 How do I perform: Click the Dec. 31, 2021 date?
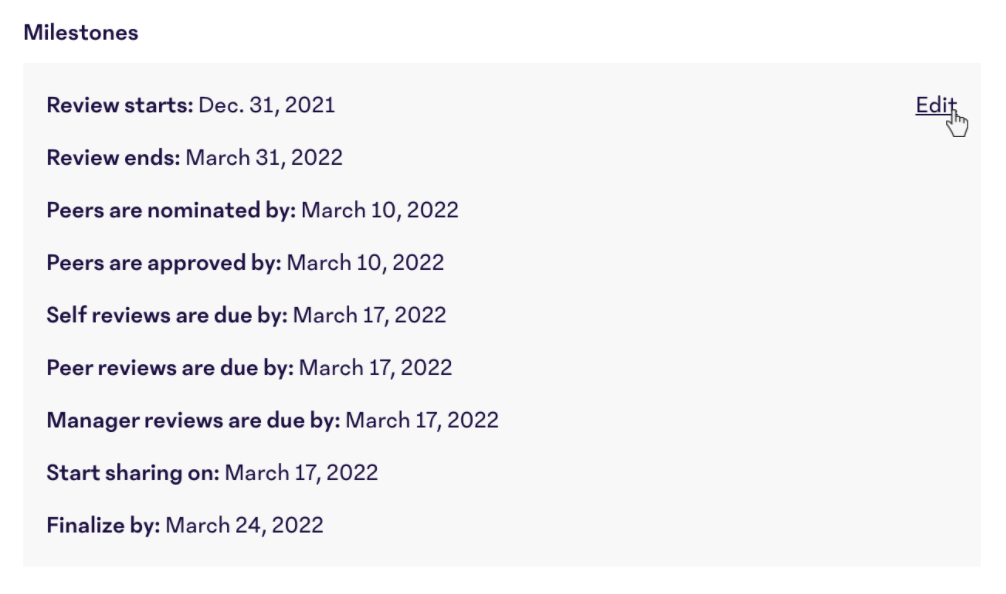pos(267,105)
